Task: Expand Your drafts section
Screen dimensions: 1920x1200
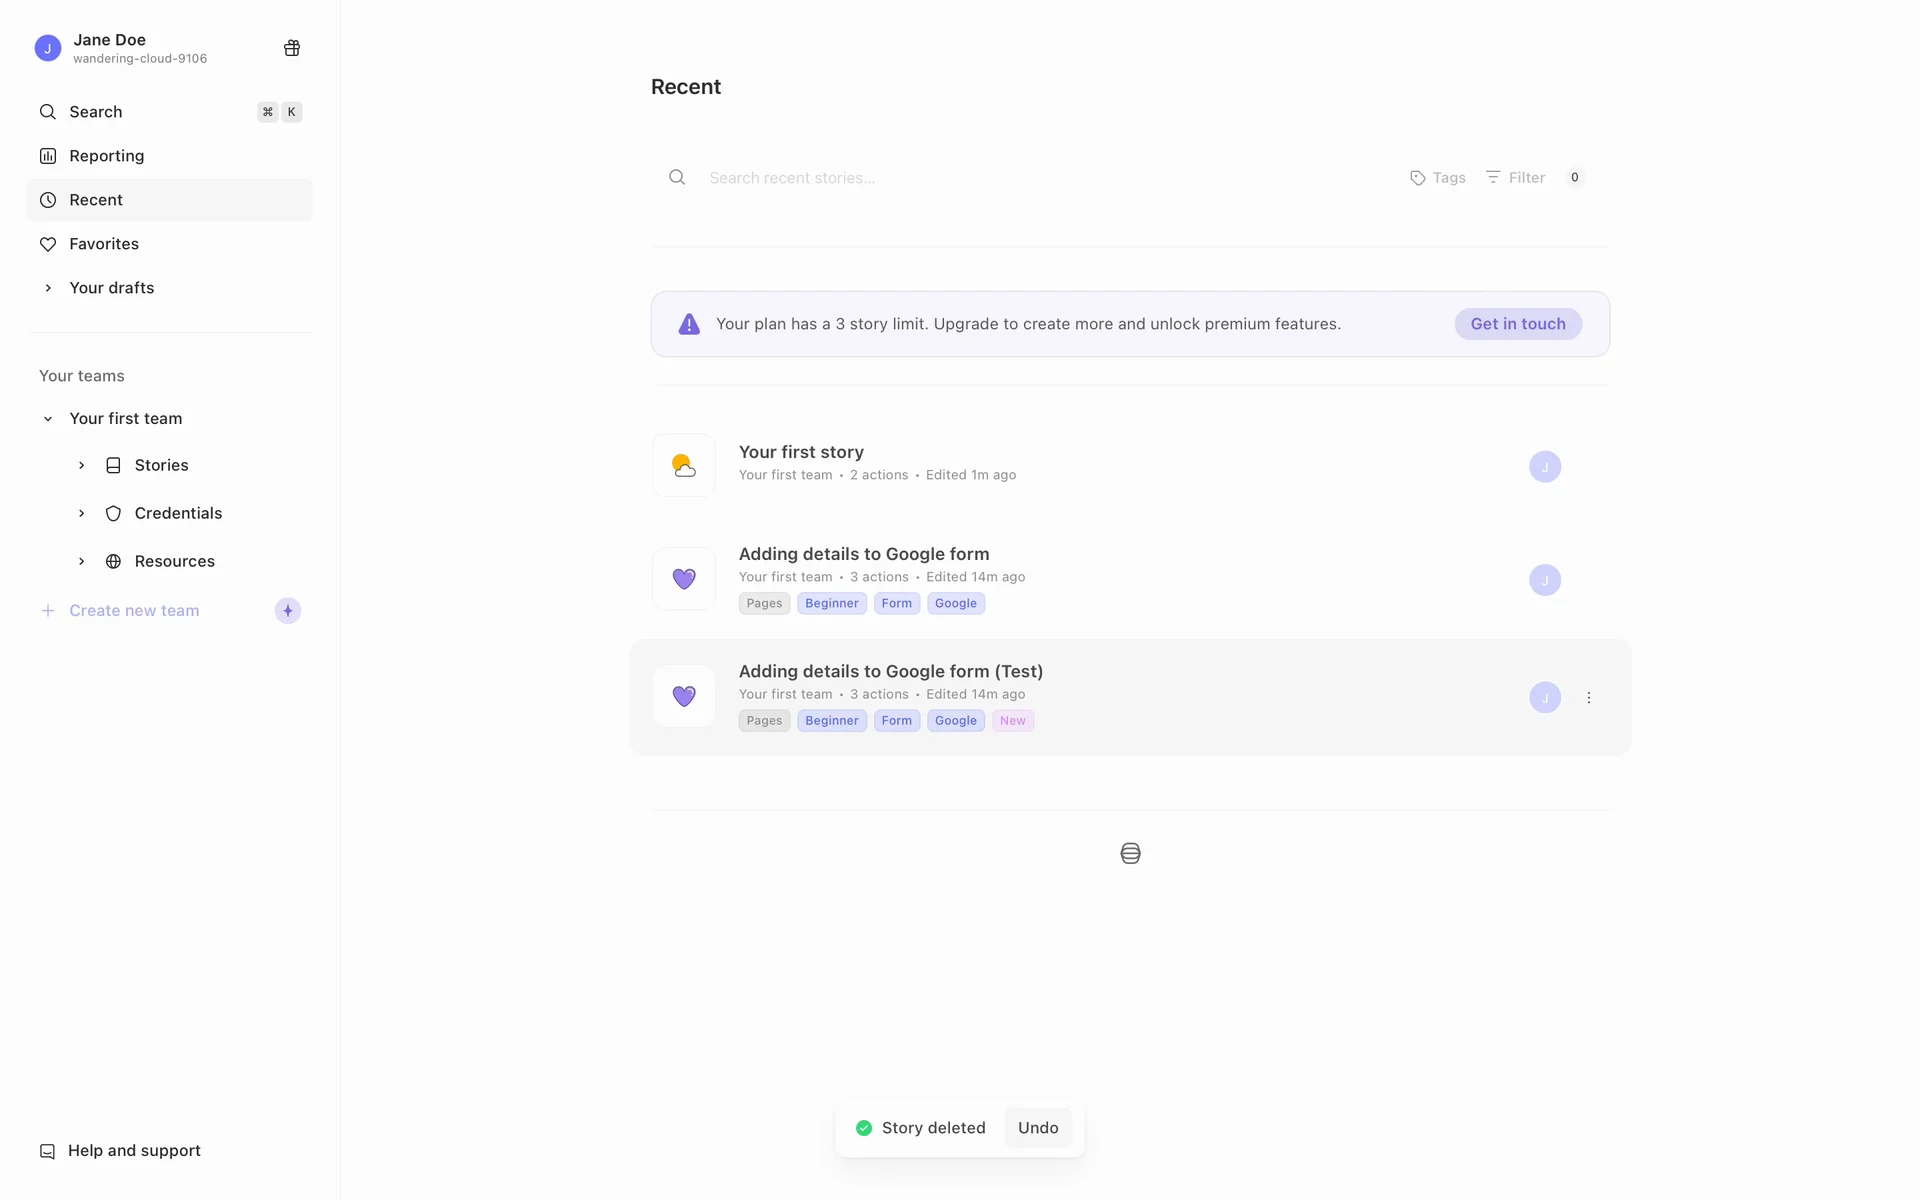Action: click(48, 288)
